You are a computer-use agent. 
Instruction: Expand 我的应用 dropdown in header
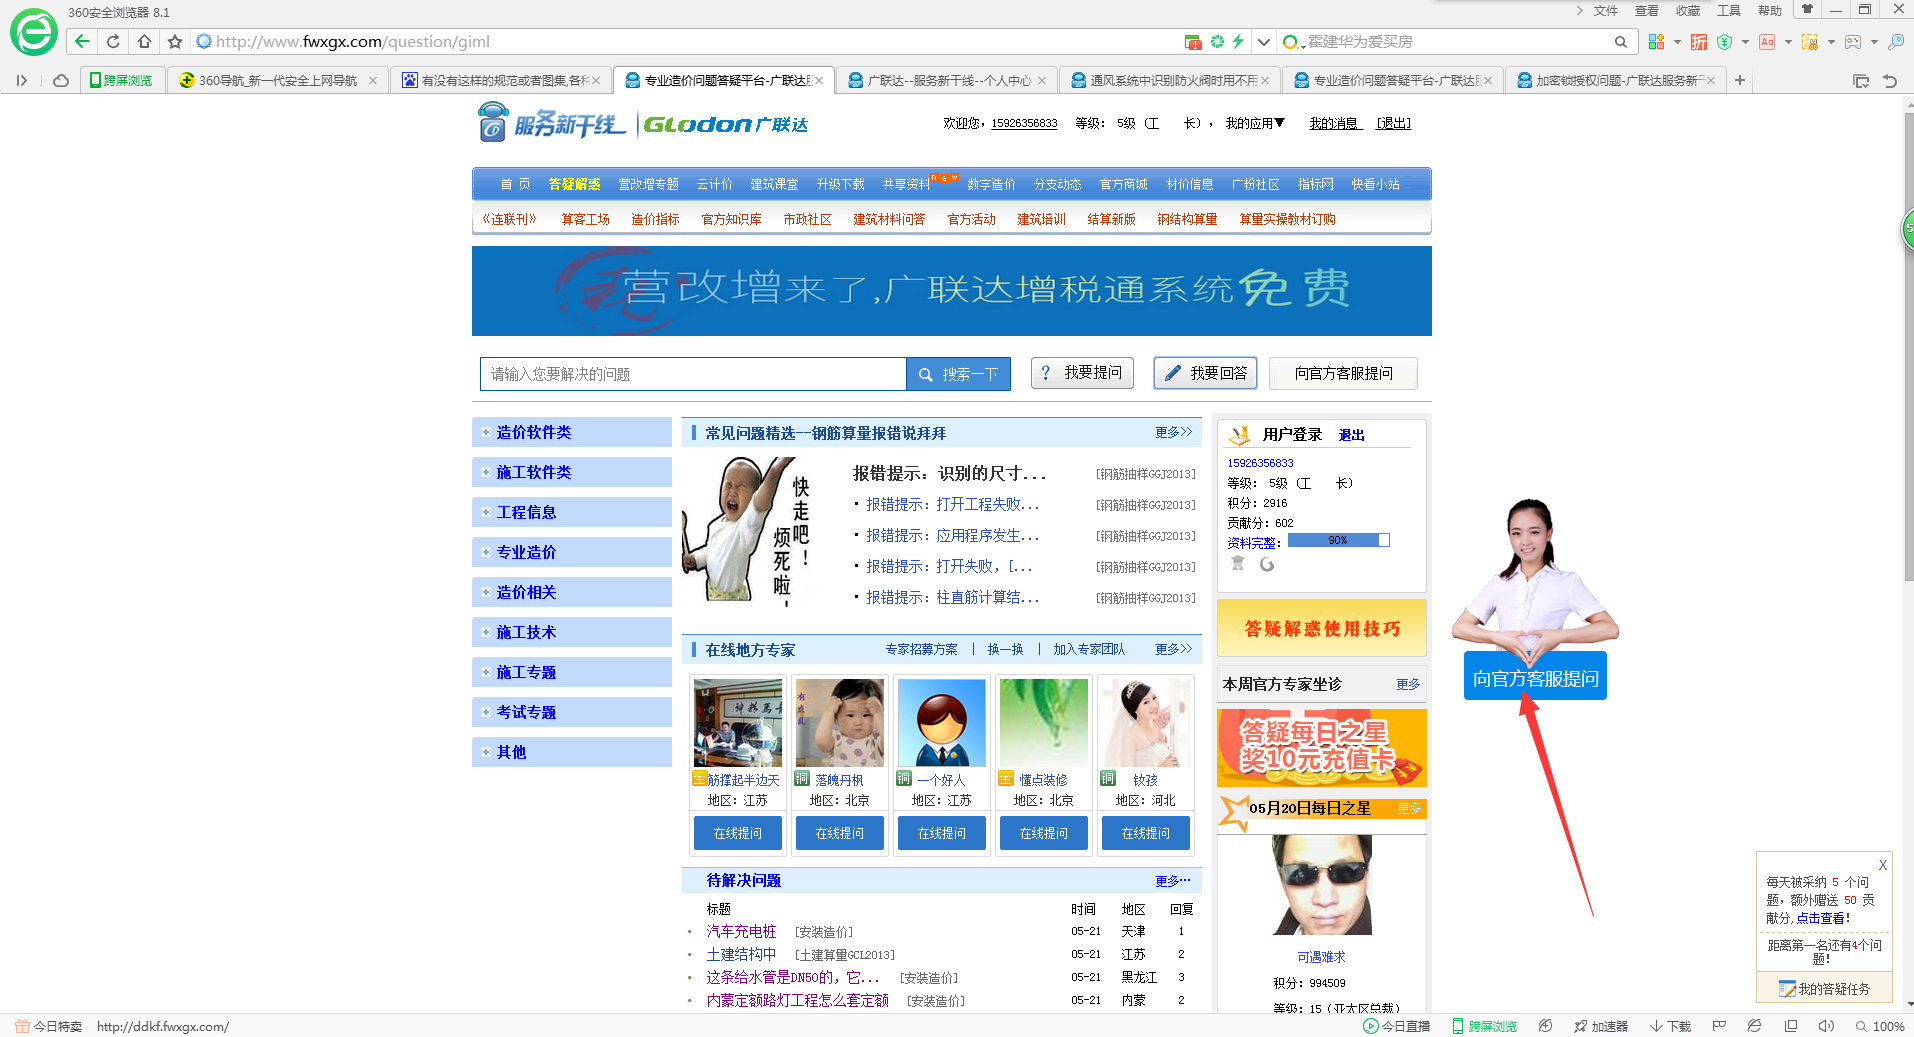pyautogui.click(x=1255, y=123)
